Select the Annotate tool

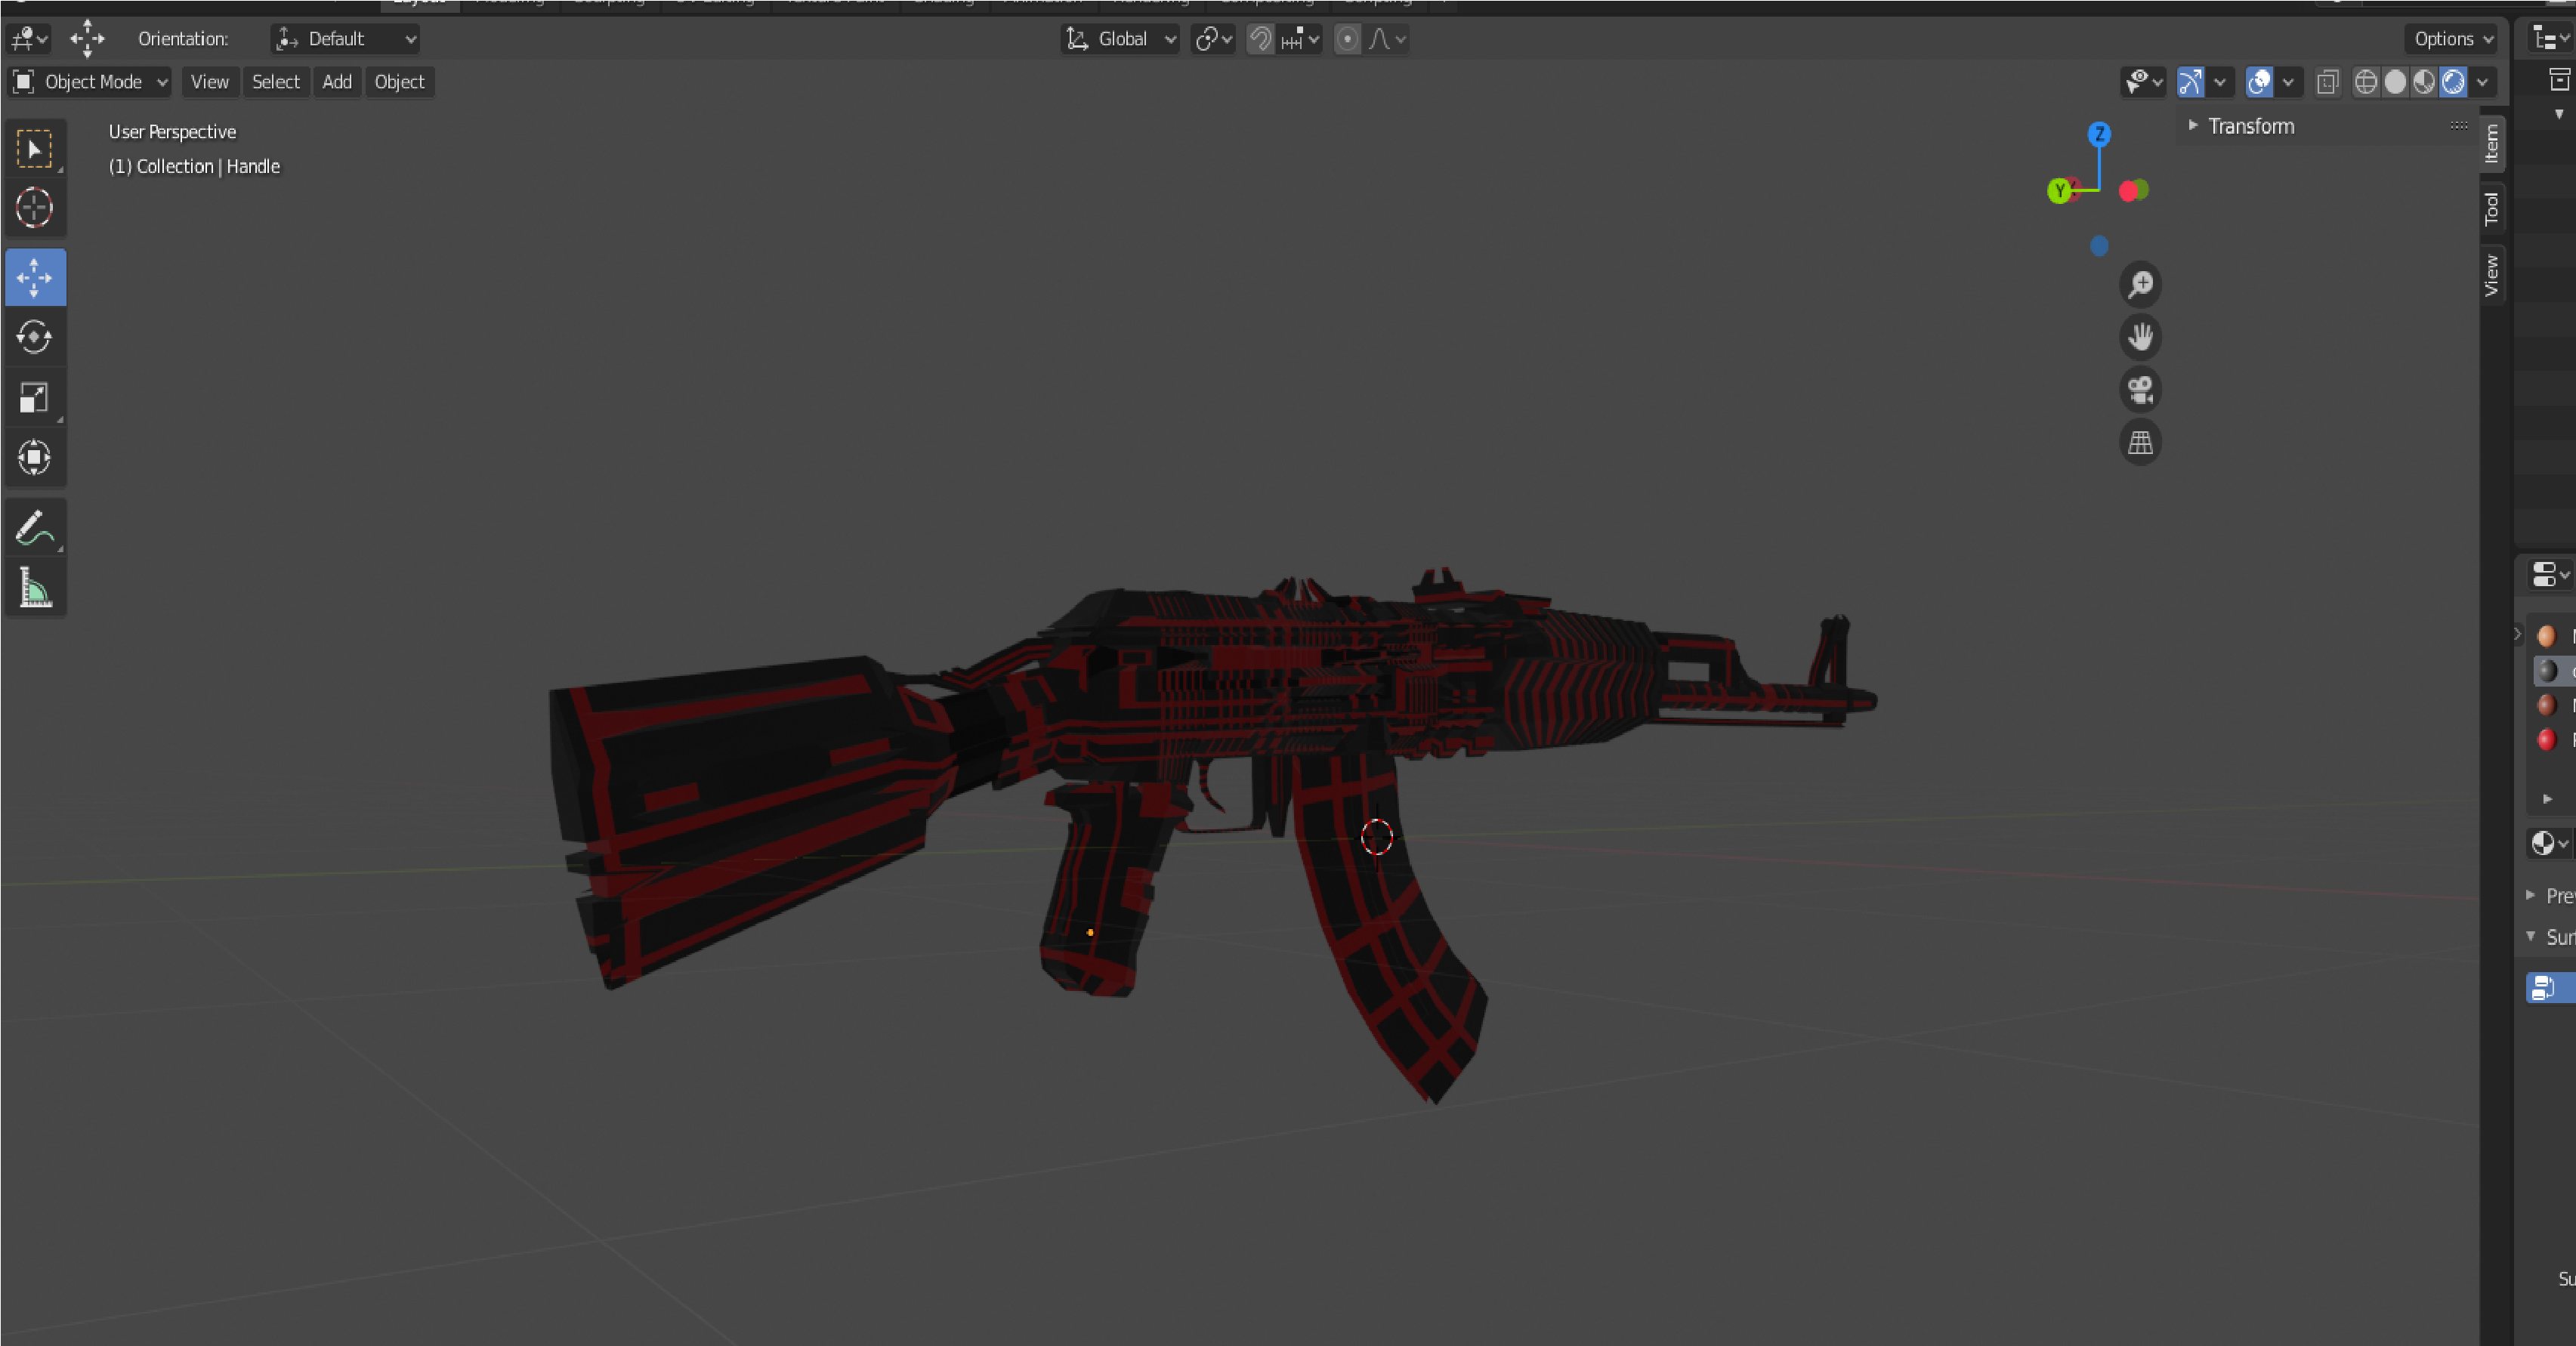[x=35, y=527]
